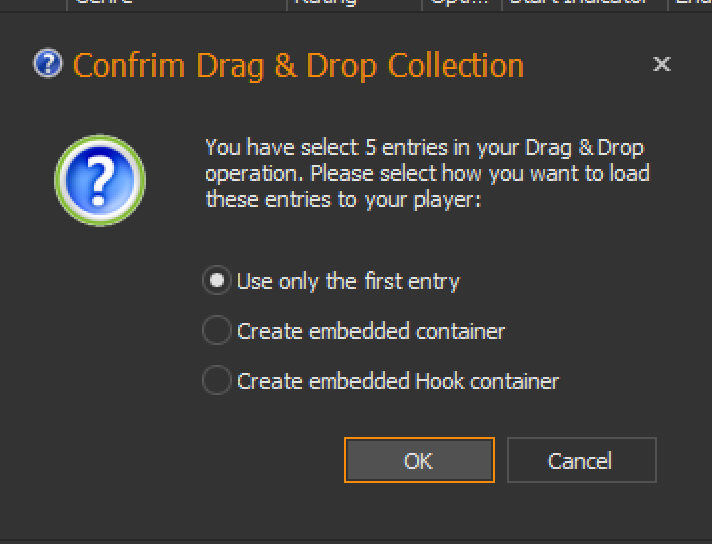Click the 'Confrim Drag & Drop Collection' title text
The width and height of the screenshot is (712, 544).
tap(298, 66)
